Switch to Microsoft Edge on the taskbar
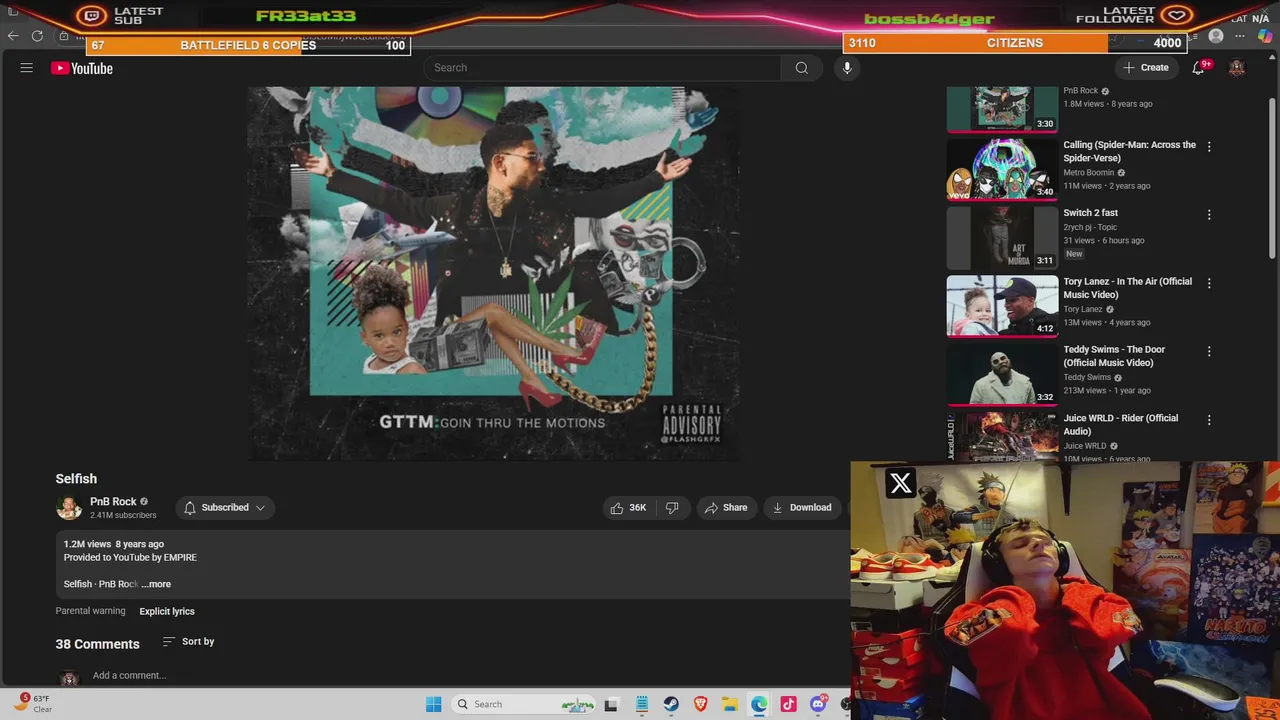1280x720 pixels. pos(759,704)
